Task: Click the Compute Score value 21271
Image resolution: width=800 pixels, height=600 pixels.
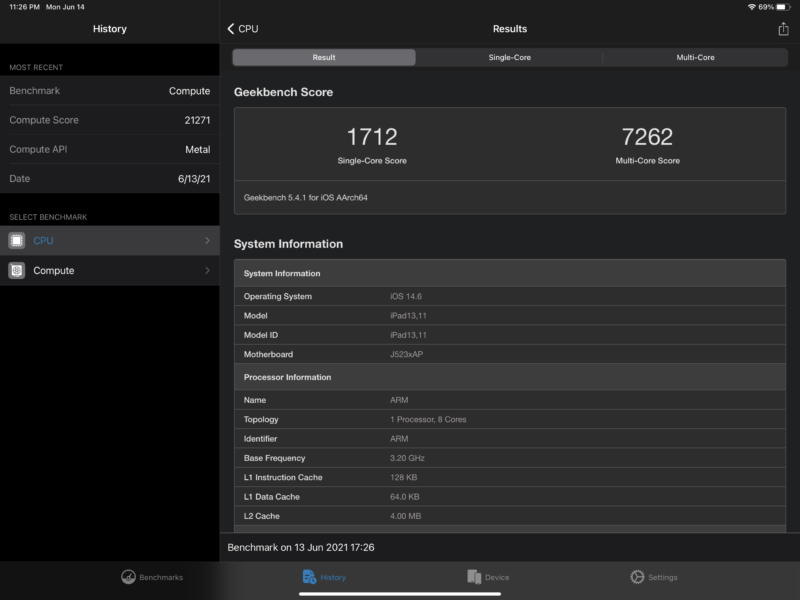Action: click(197, 120)
